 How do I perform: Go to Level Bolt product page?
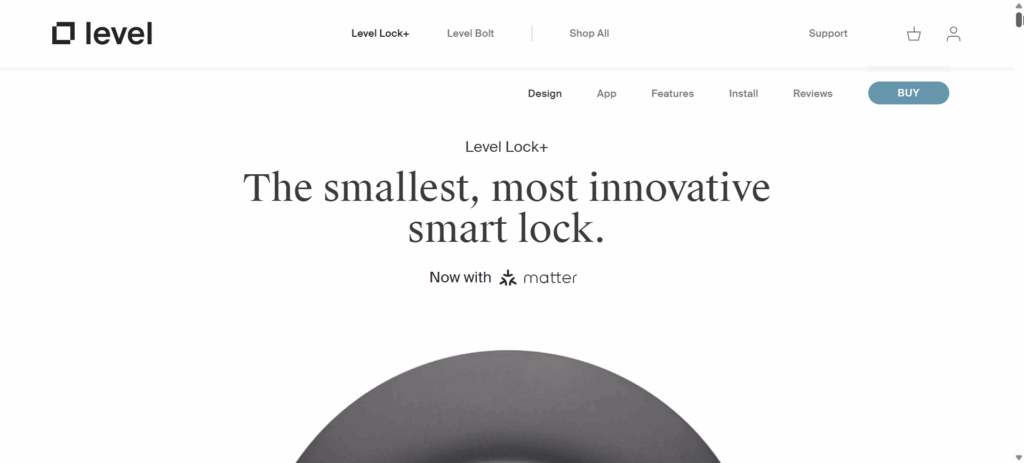click(x=470, y=33)
